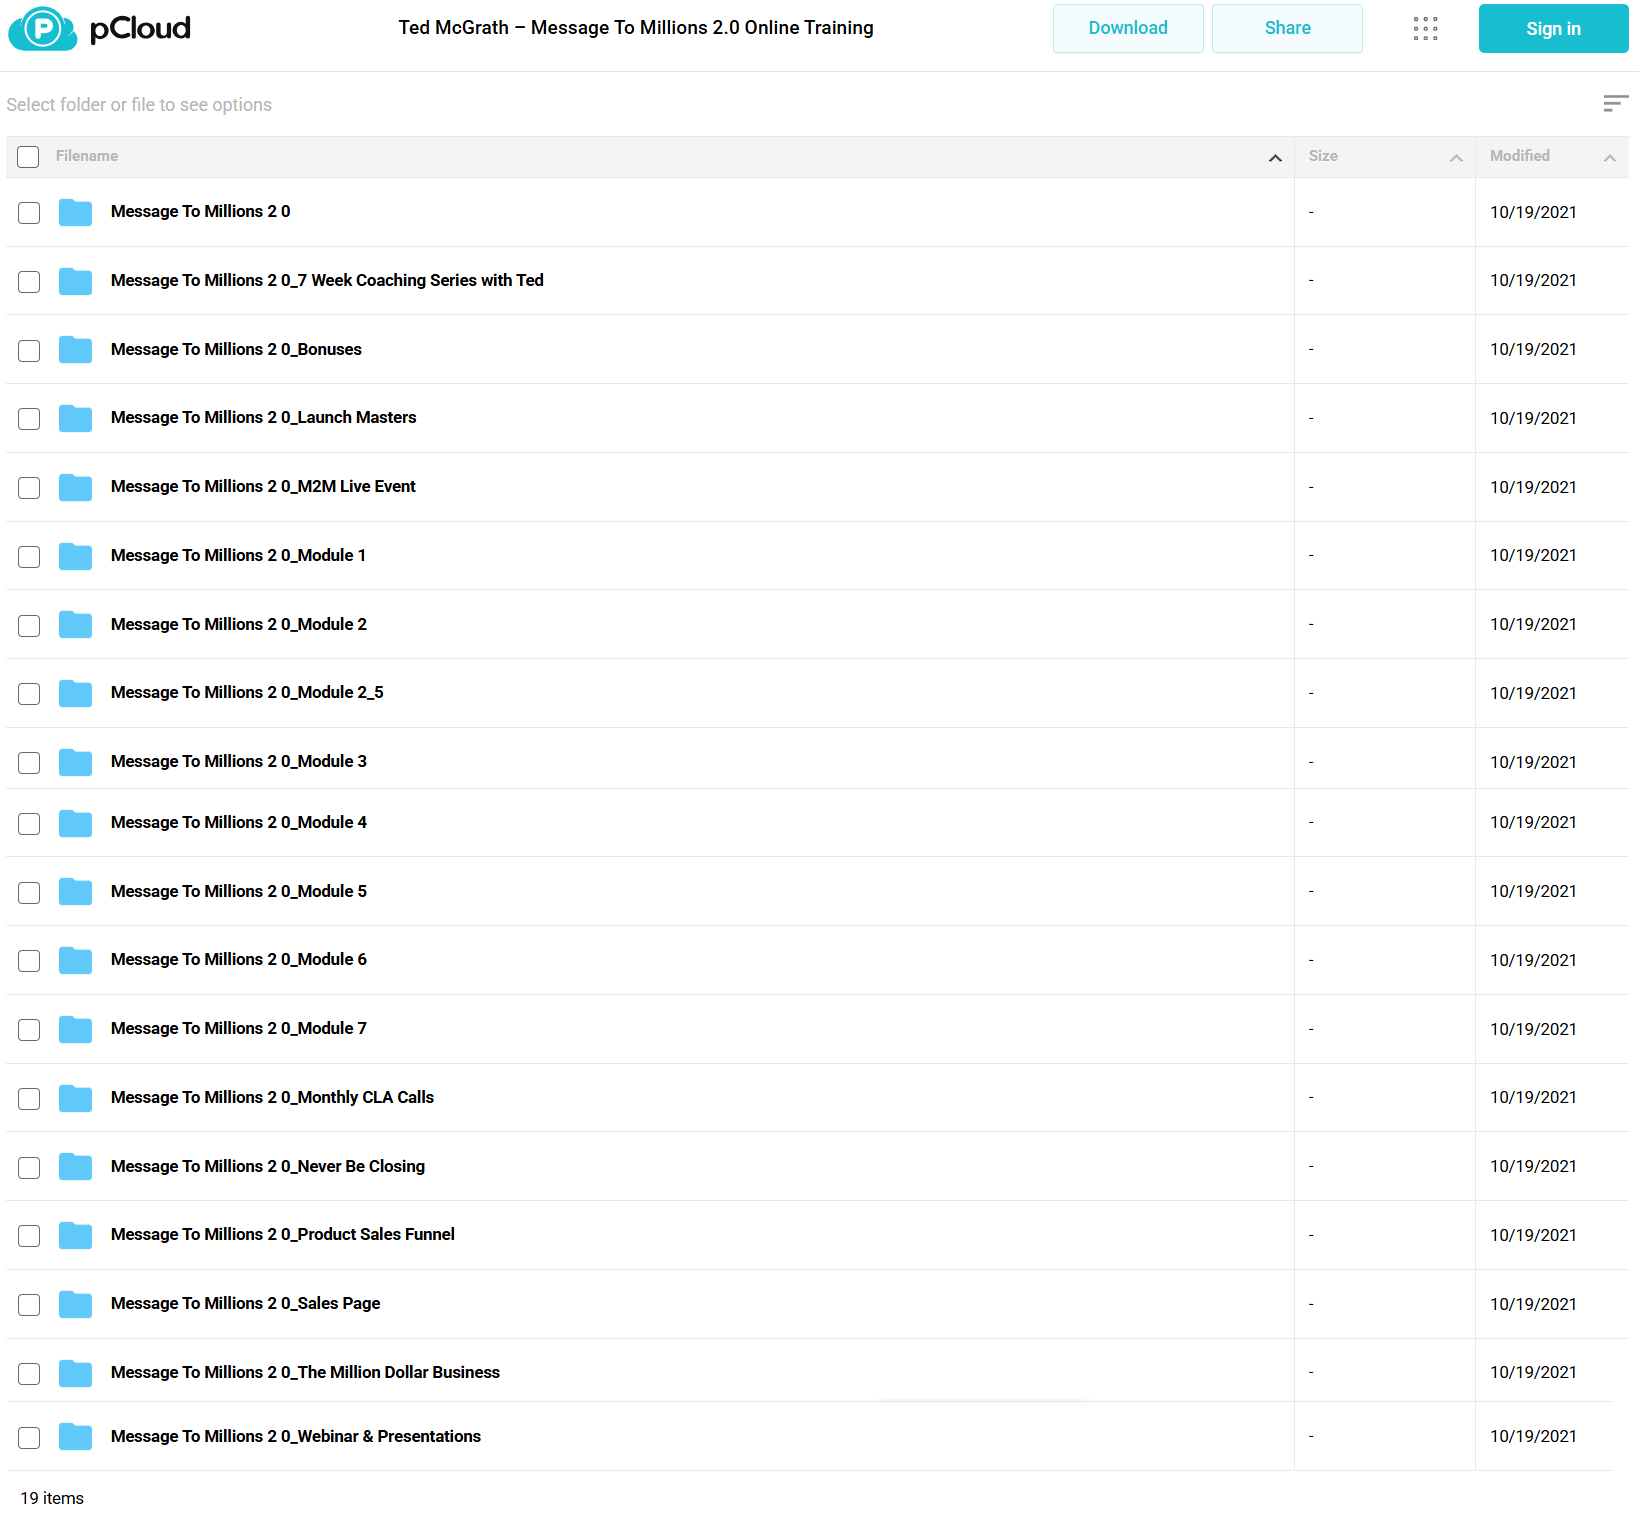
Task: Click the page title Ted McGrath text
Action: tap(636, 28)
